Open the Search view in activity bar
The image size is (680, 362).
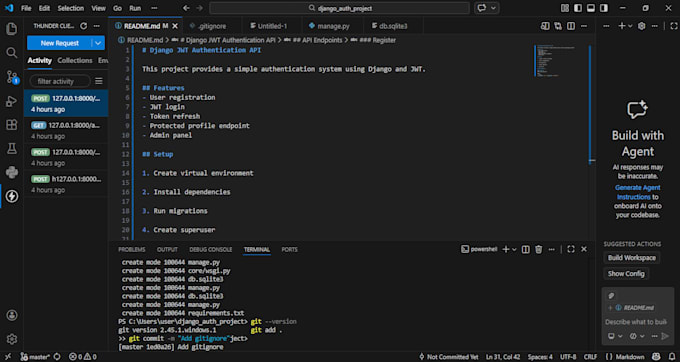pyautogui.click(x=12, y=53)
